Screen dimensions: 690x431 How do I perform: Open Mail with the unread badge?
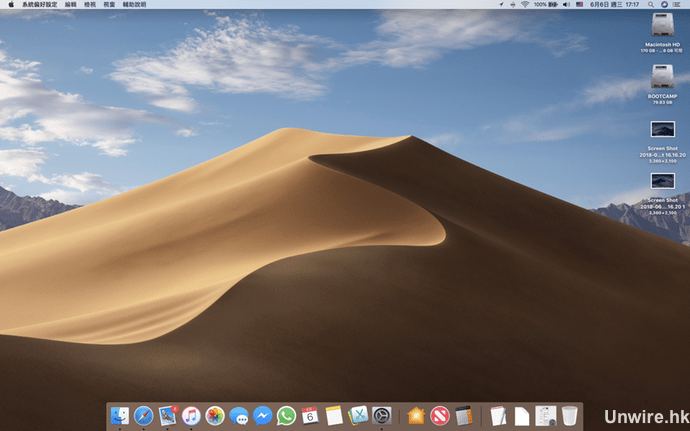click(168, 416)
